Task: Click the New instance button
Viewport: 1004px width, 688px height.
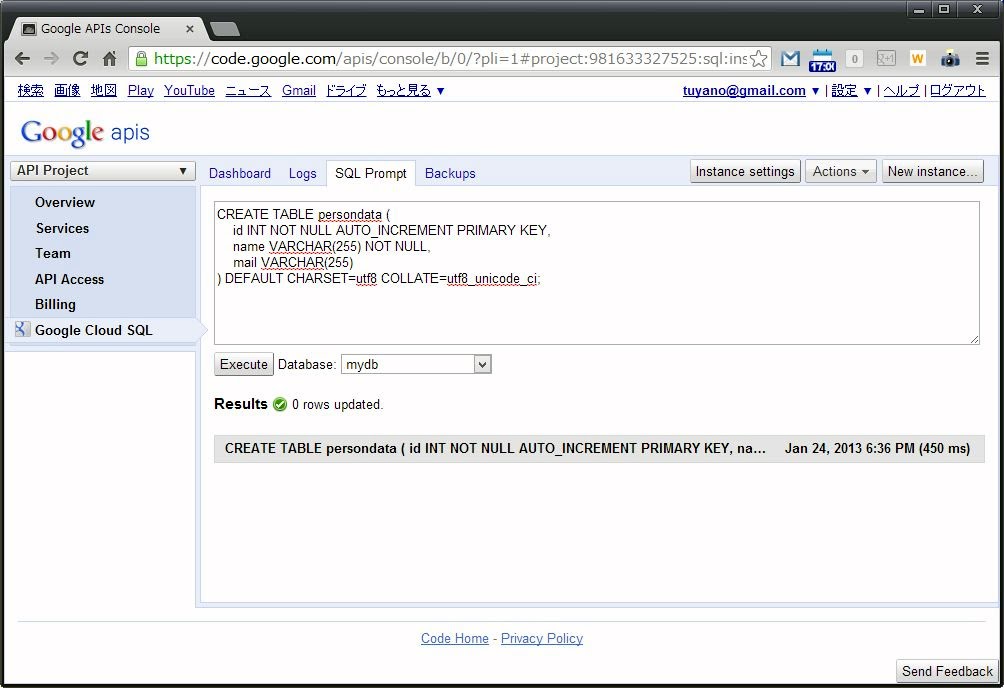Action: (932, 172)
